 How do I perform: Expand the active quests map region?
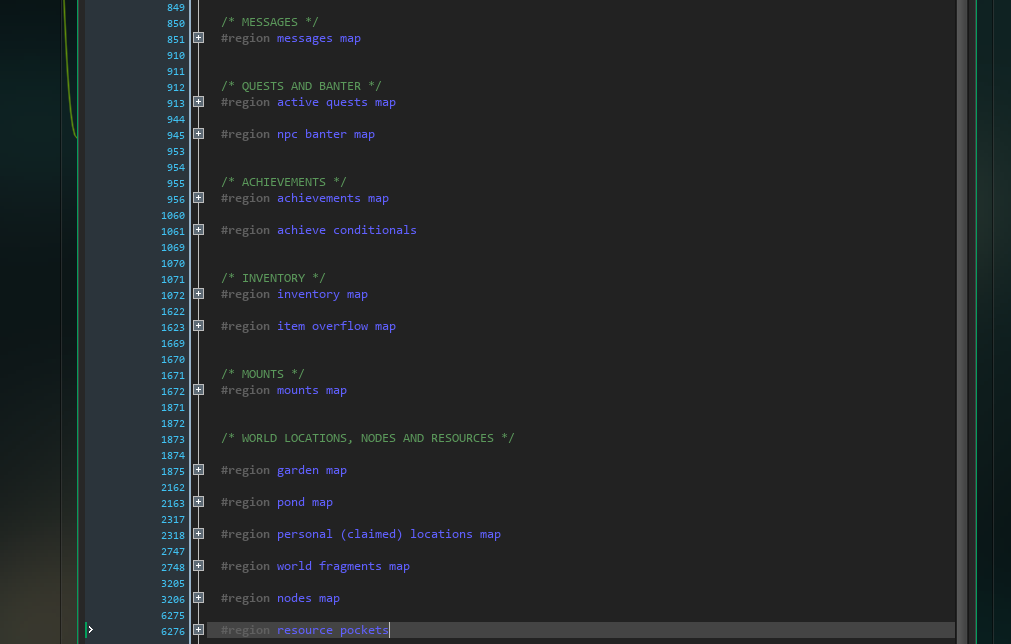pos(198,101)
